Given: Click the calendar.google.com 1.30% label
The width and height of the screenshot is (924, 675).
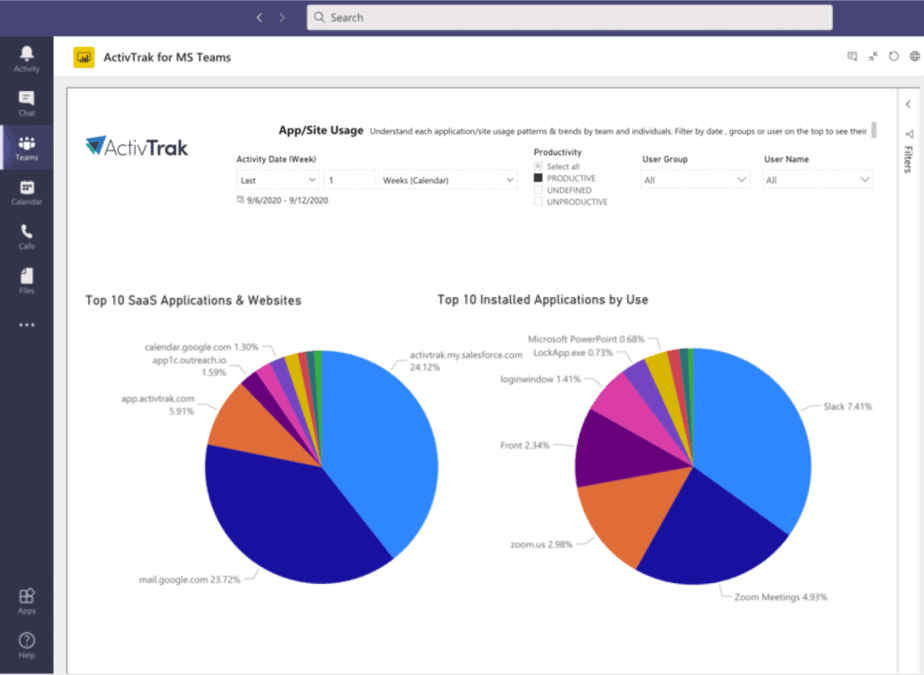Looking at the screenshot, I should (x=202, y=347).
